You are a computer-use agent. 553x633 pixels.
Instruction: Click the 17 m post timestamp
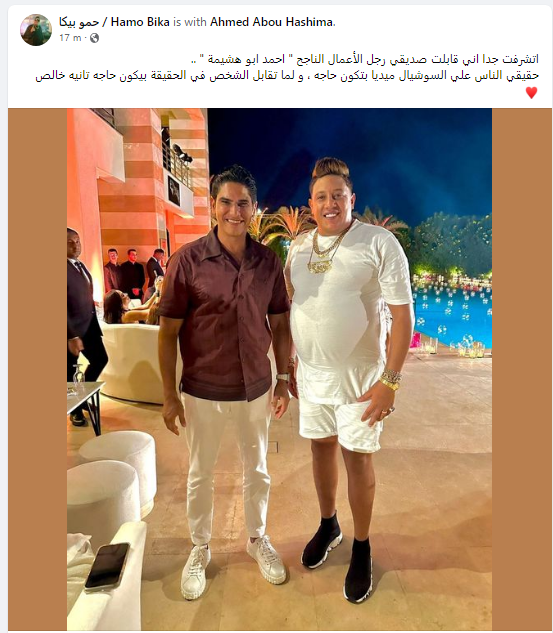[70, 38]
